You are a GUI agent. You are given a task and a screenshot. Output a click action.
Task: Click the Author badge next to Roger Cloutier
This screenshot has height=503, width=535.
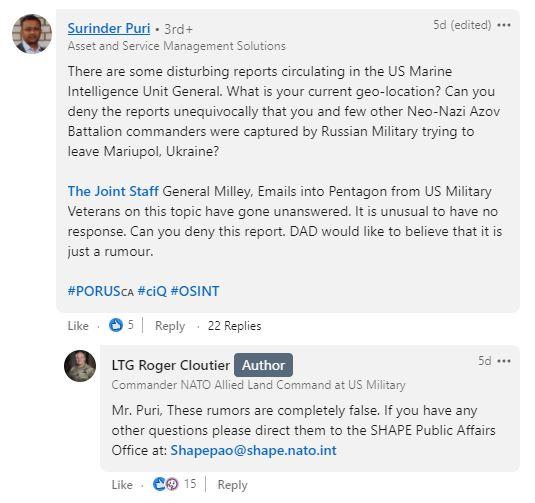[x=263, y=365]
